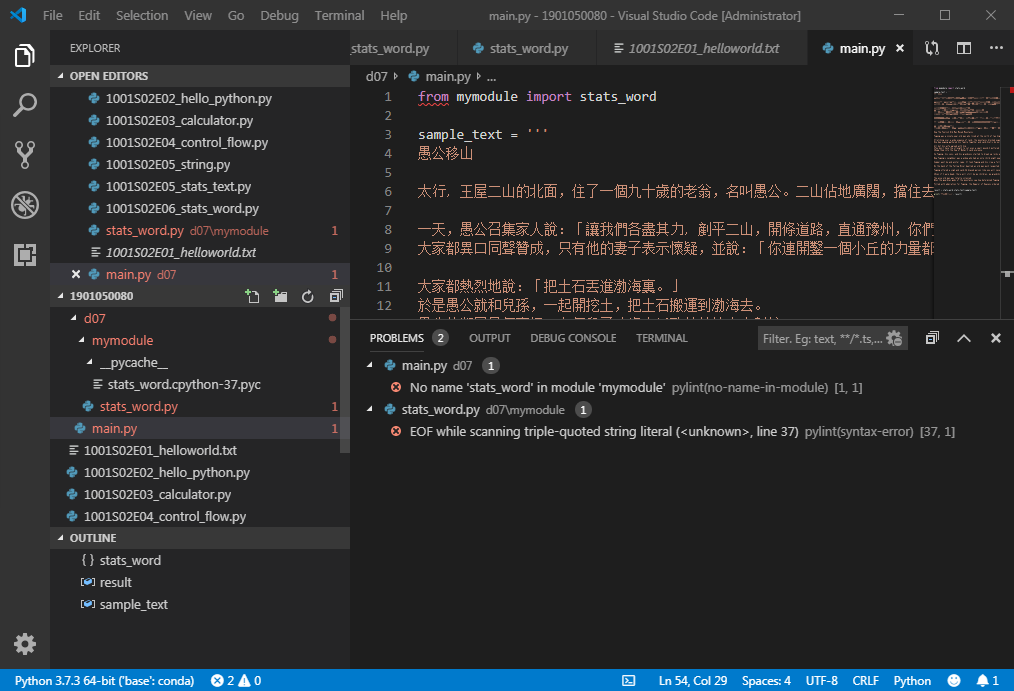Image resolution: width=1014 pixels, height=691 pixels.
Task: Open the Manage gear menu
Action: (x=25, y=644)
